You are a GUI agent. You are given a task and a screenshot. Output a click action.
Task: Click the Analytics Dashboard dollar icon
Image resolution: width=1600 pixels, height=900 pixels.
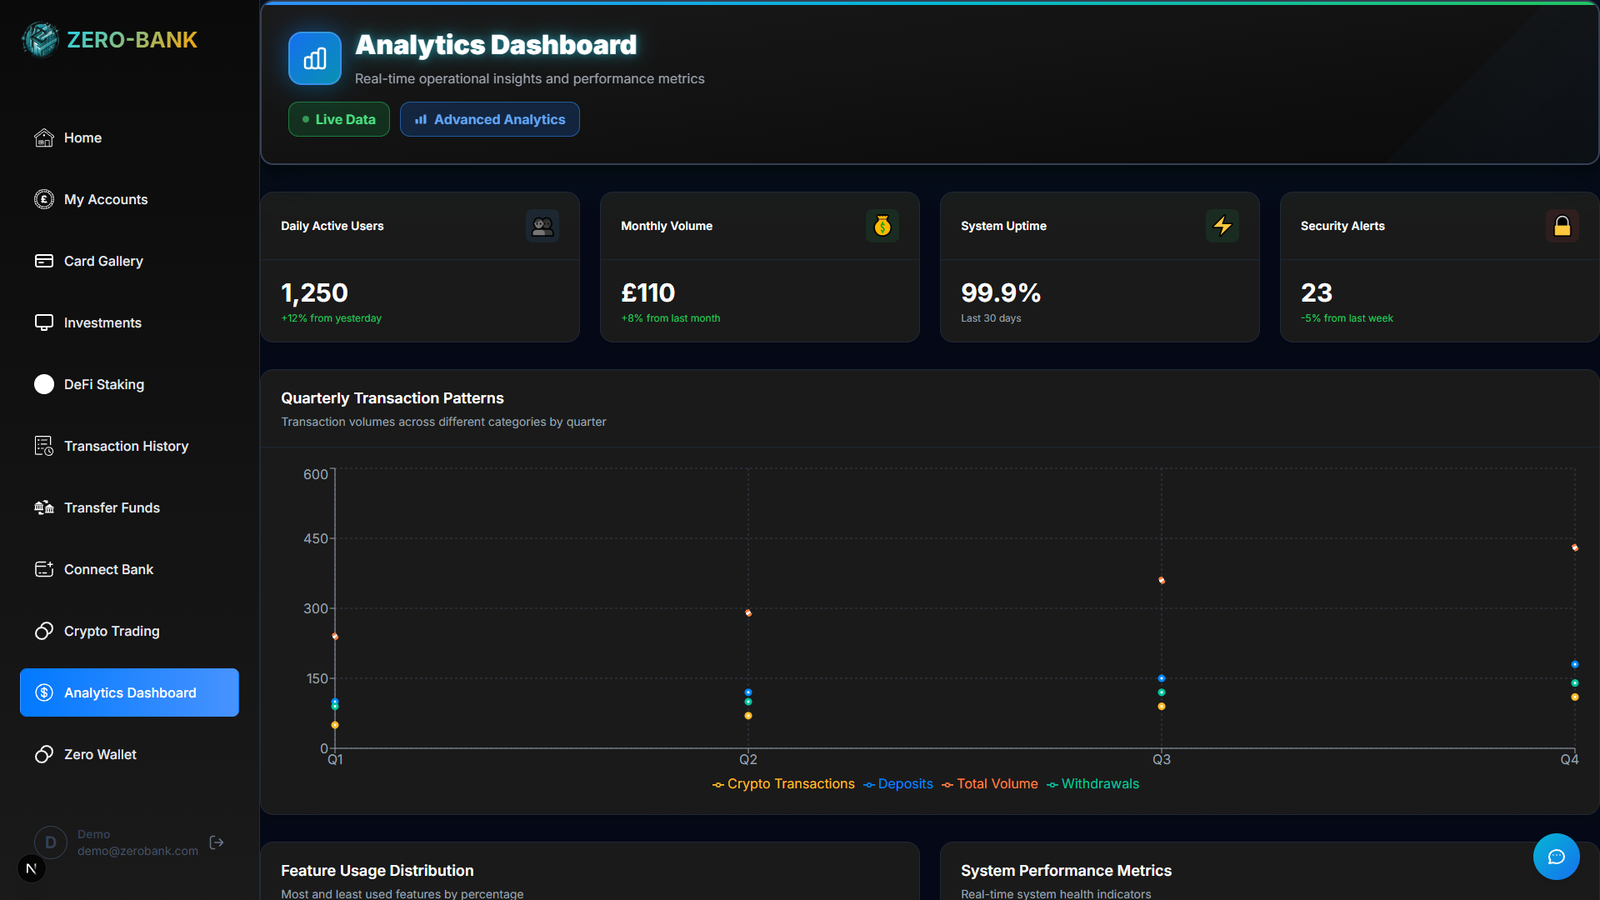tap(44, 693)
